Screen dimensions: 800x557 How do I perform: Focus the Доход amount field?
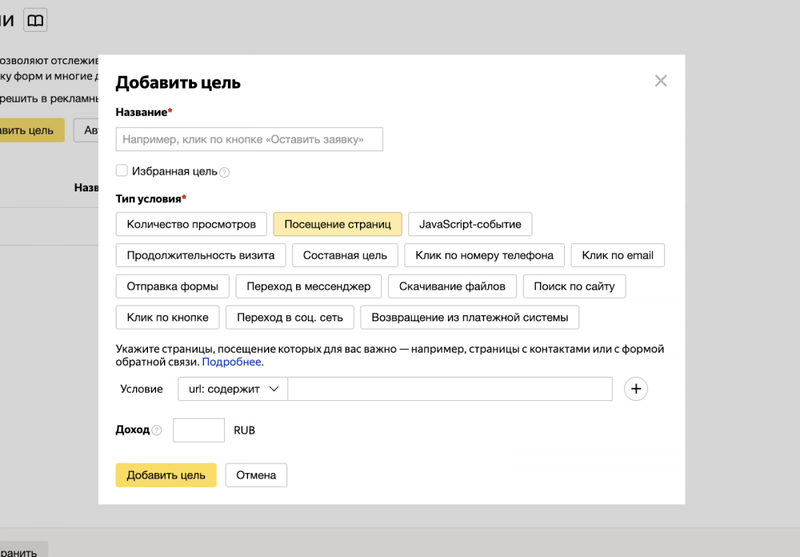(x=198, y=431)
